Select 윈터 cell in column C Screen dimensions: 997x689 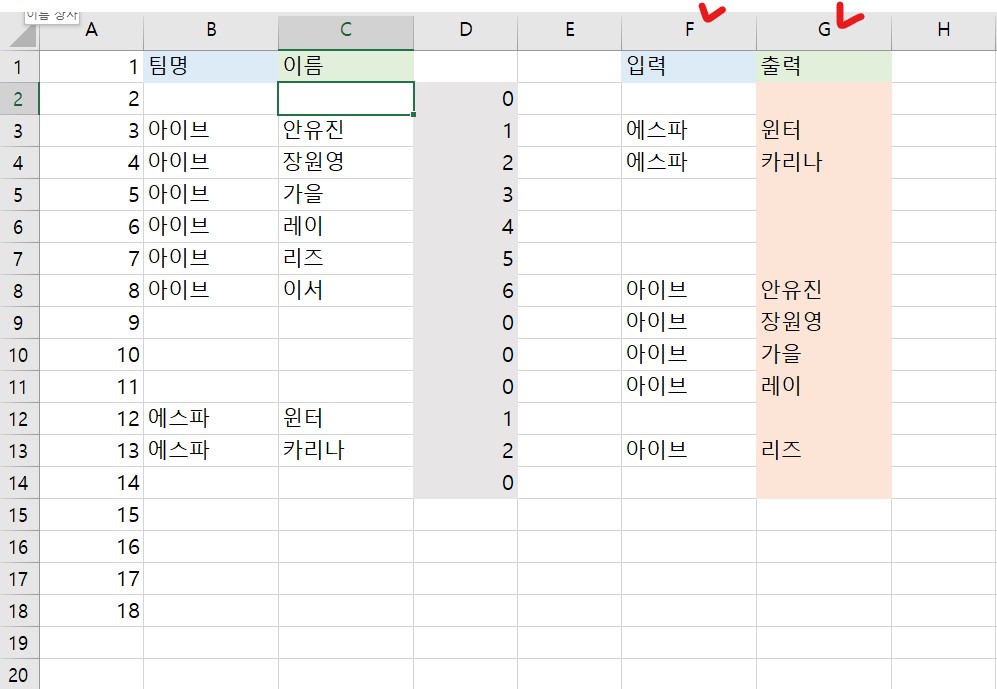(345, 418)
